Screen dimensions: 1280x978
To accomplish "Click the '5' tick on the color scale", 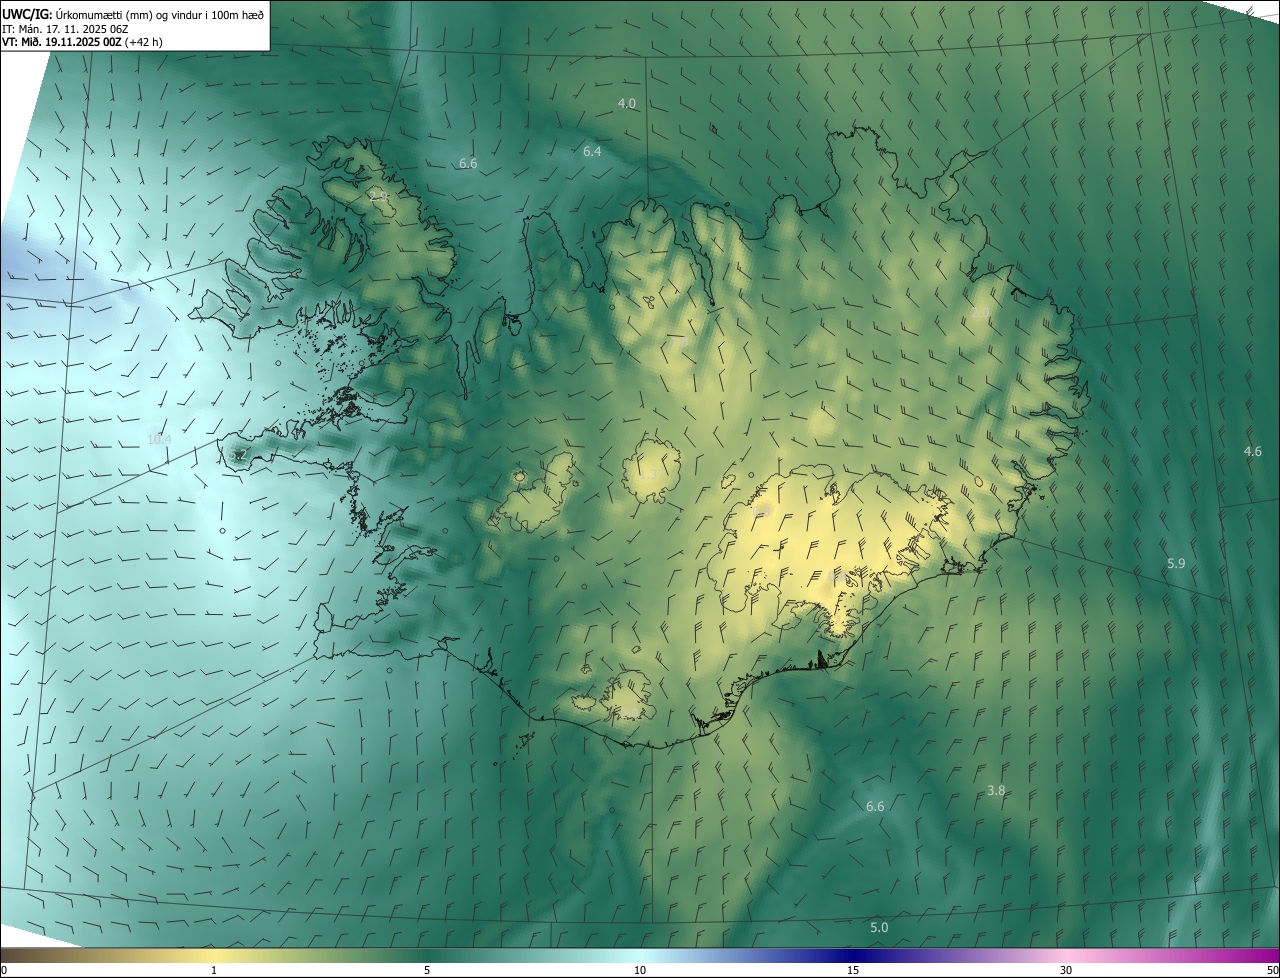I will pyautogui.click(x=427, y=970).
